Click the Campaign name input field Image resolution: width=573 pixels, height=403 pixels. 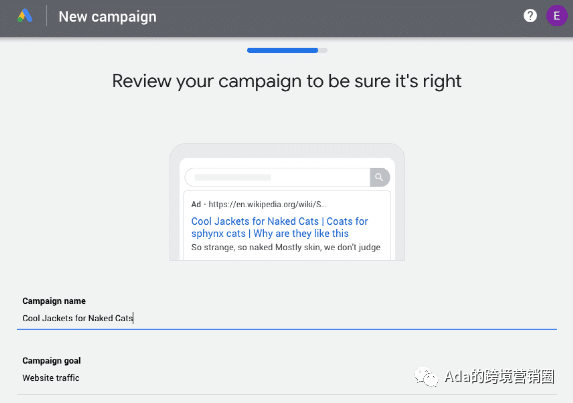(x=287, y=318)
